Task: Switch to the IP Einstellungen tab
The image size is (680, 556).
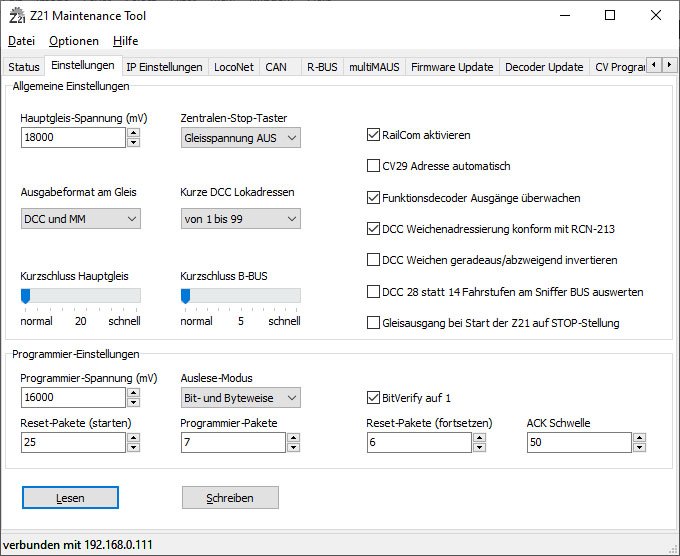Action: pos(164,67)
